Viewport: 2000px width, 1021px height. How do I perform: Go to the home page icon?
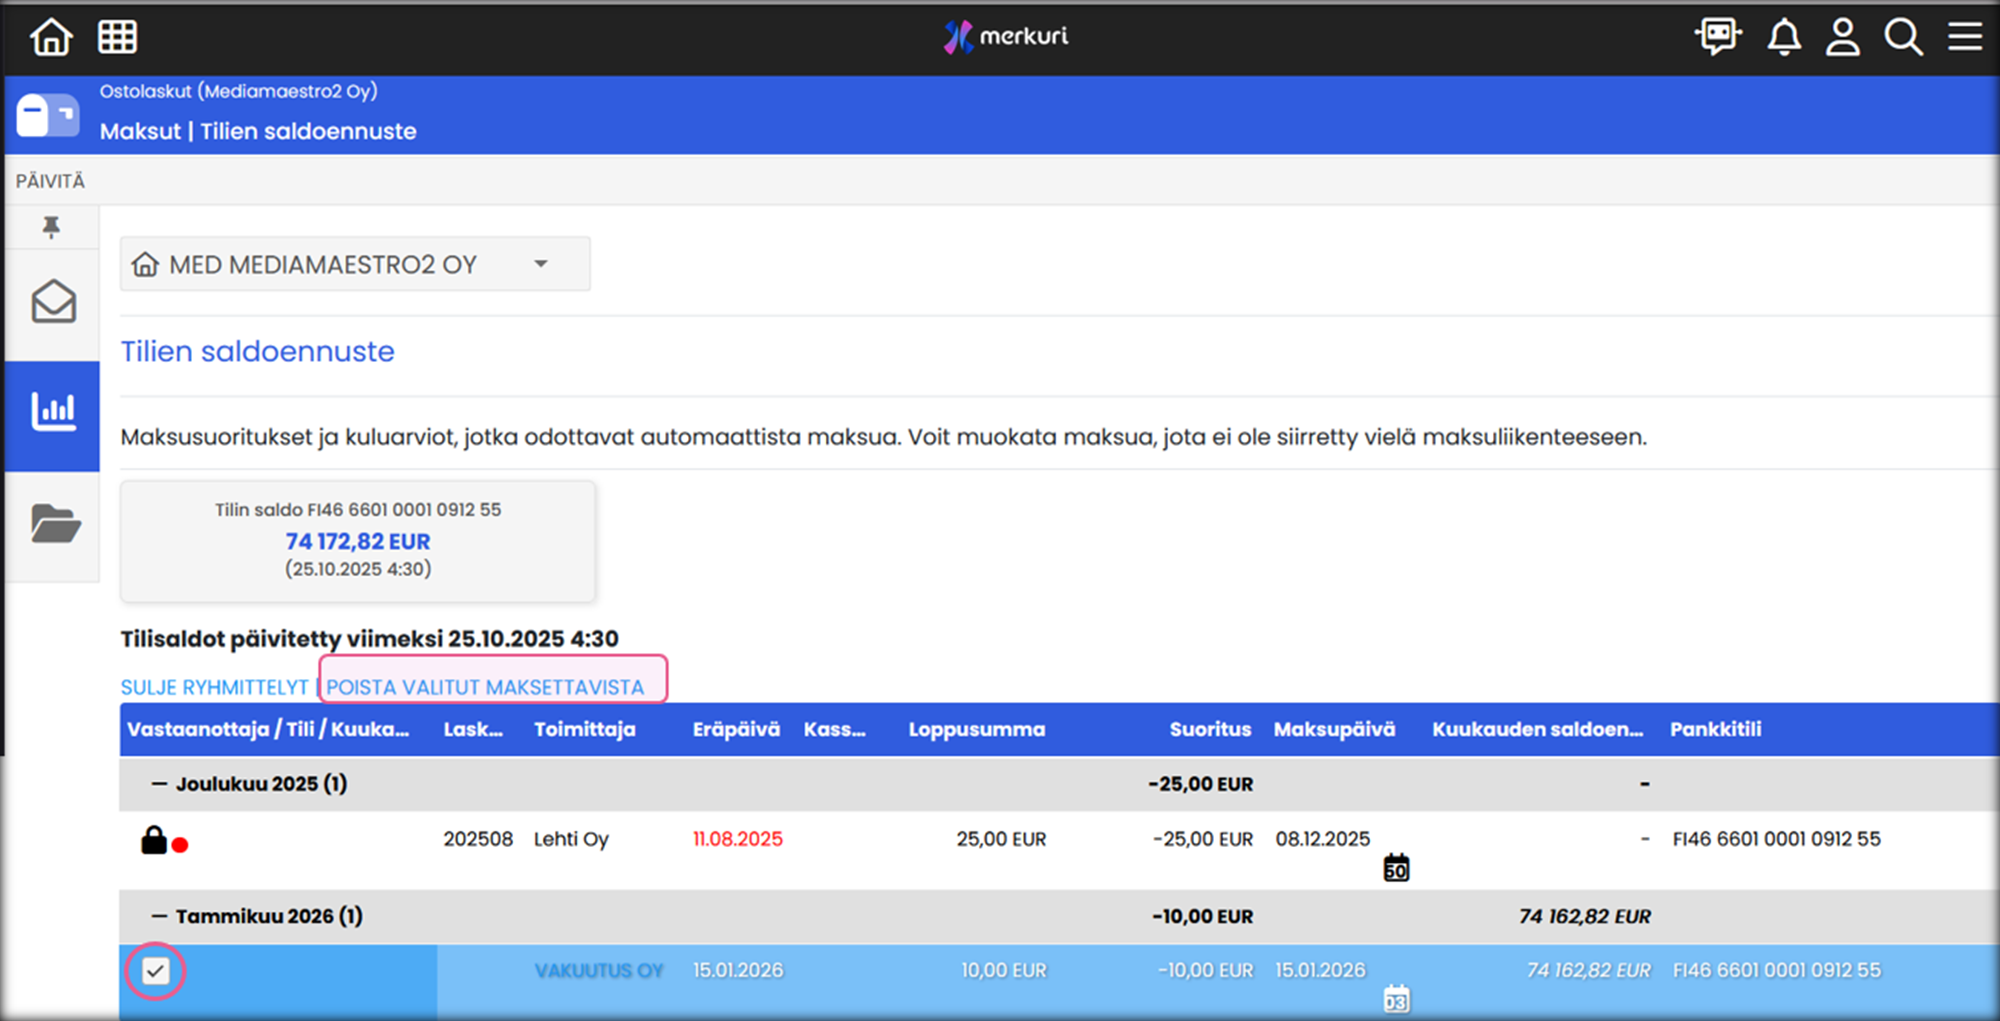pos(51,37)
